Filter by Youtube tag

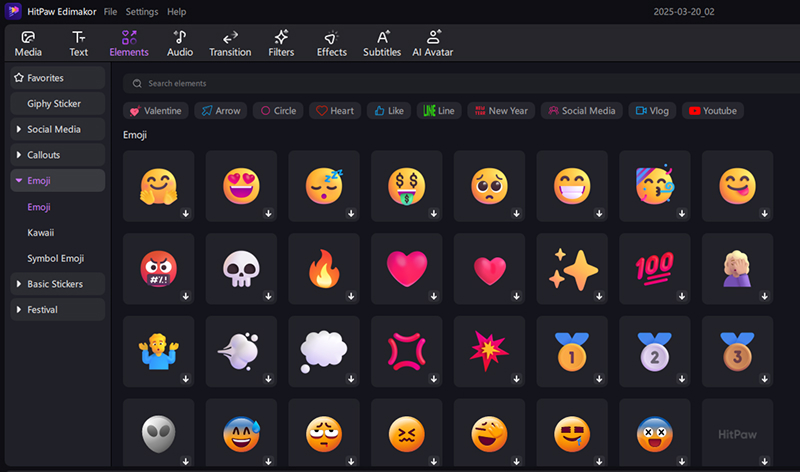coord(713,111)
